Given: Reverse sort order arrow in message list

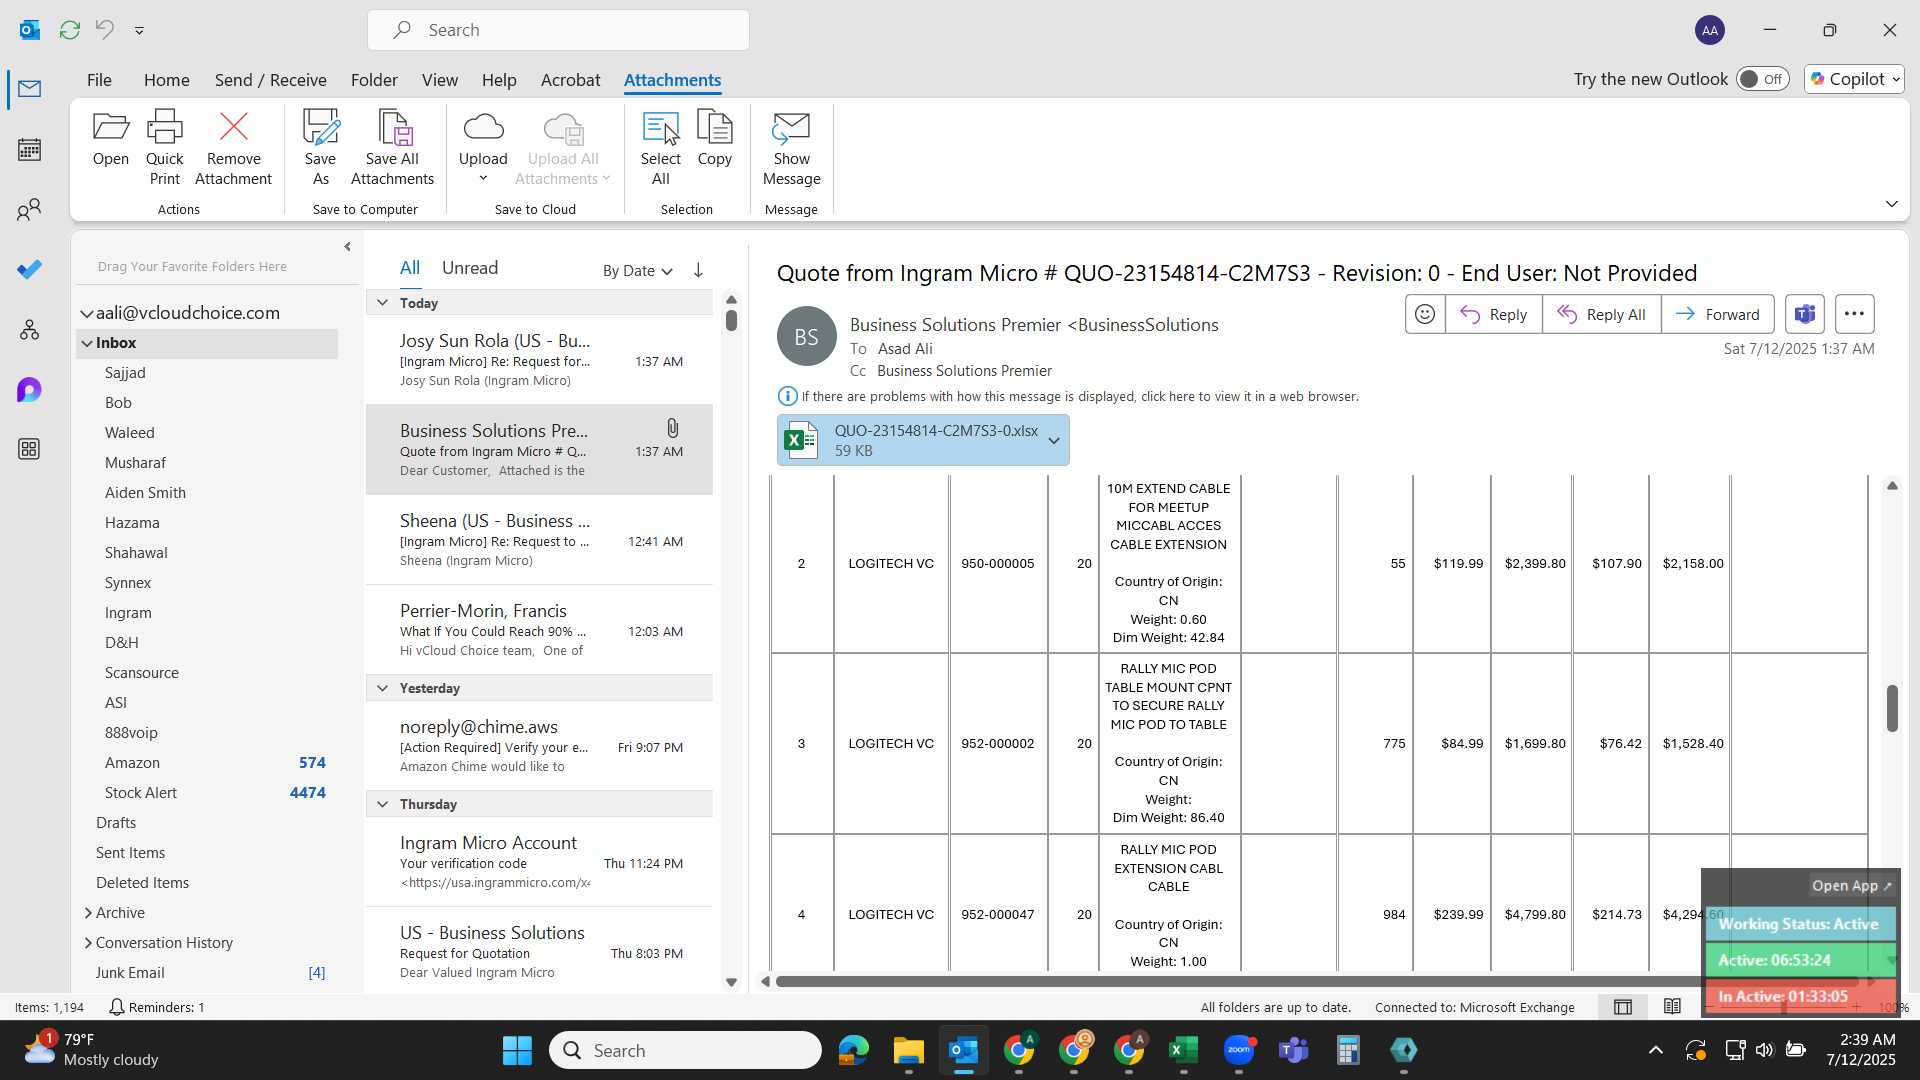Looking at the screenshot, I should click(698, 270).
